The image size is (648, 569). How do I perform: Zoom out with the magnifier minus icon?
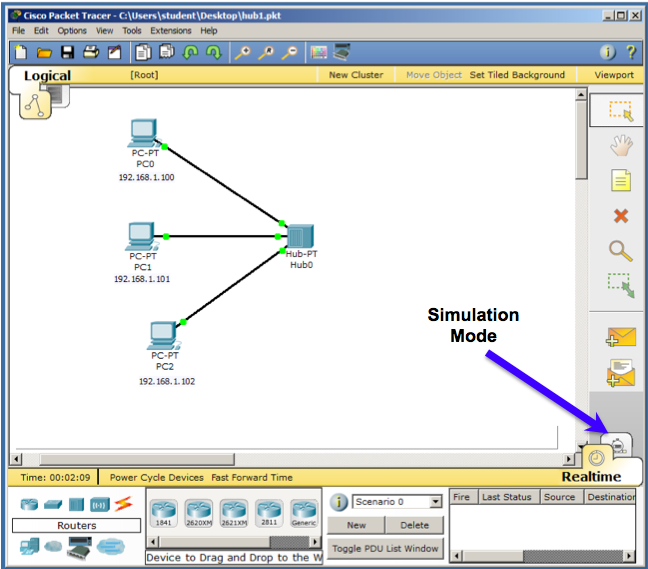pos(289,53)
